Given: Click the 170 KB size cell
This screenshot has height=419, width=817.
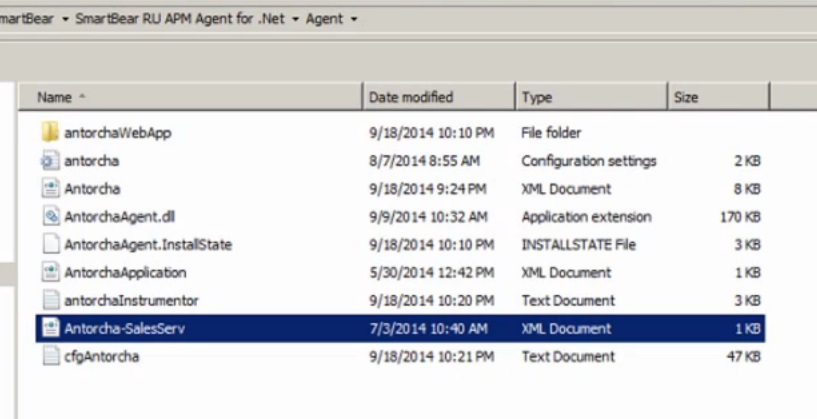Looking at the screenshot, I should [740, 217].
